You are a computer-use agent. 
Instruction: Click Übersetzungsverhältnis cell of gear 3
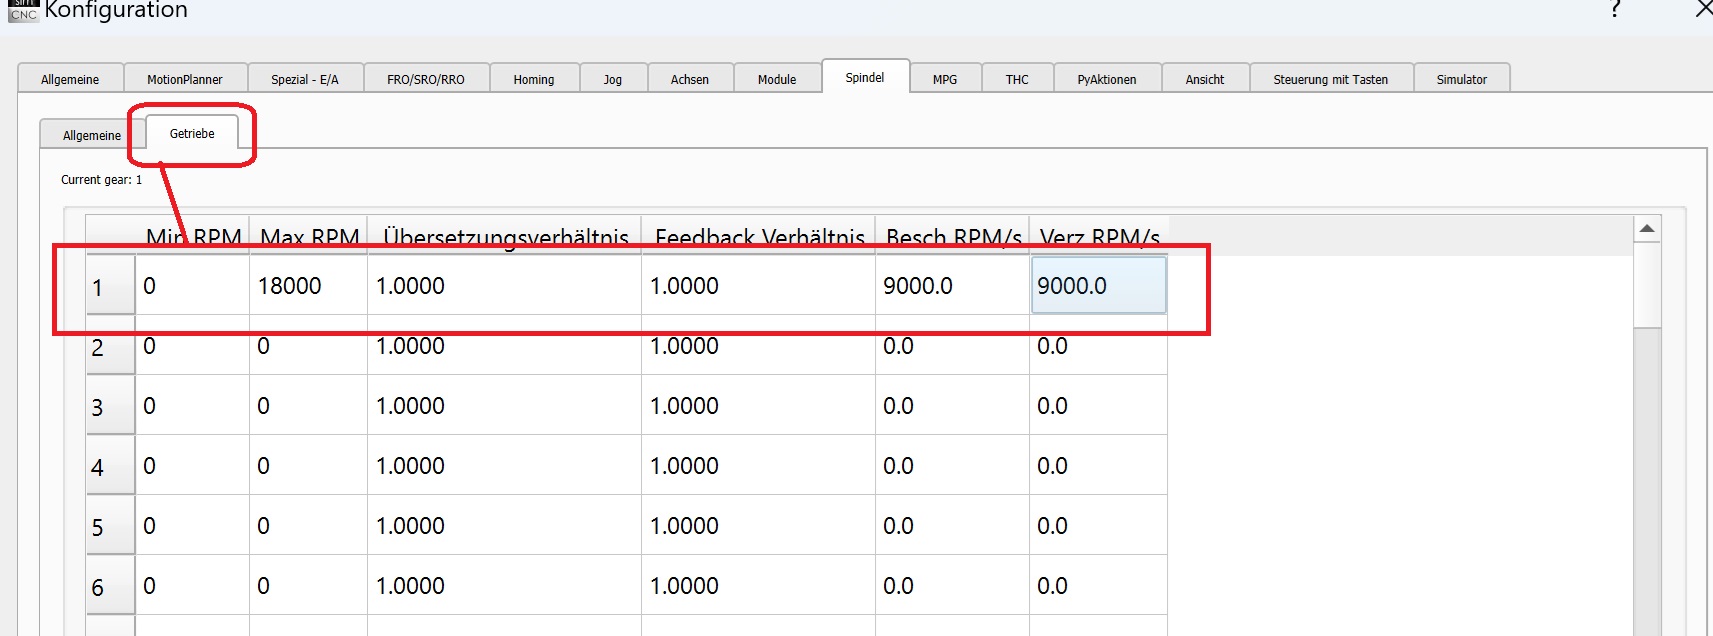coord(503,406)
